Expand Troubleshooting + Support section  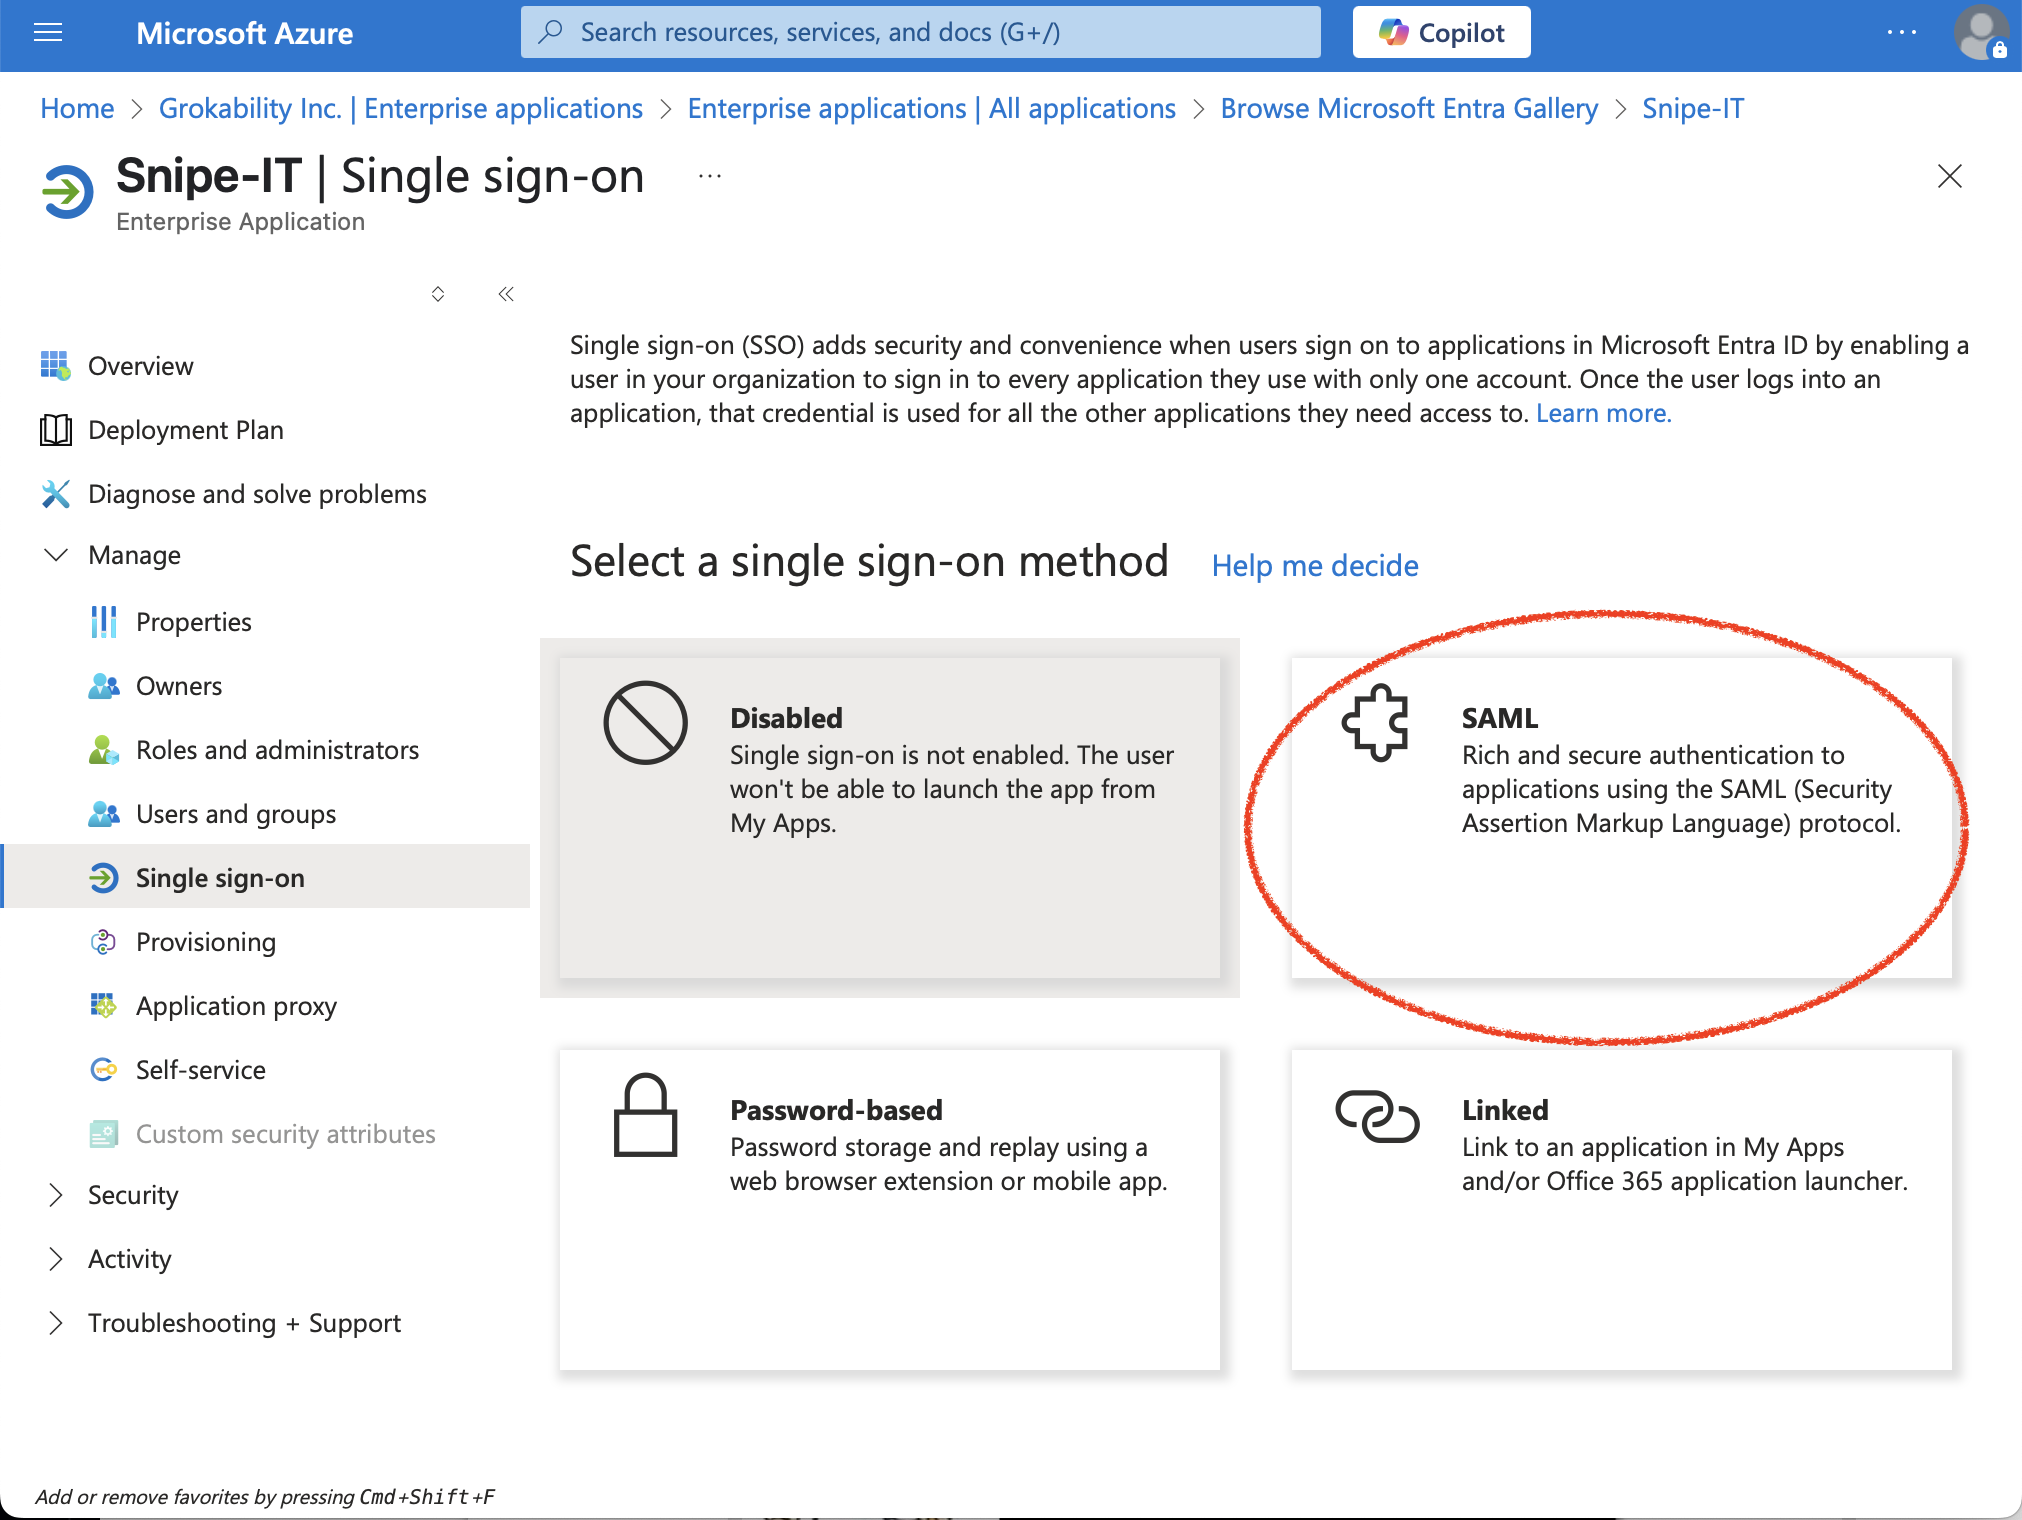coord(56,1323)
